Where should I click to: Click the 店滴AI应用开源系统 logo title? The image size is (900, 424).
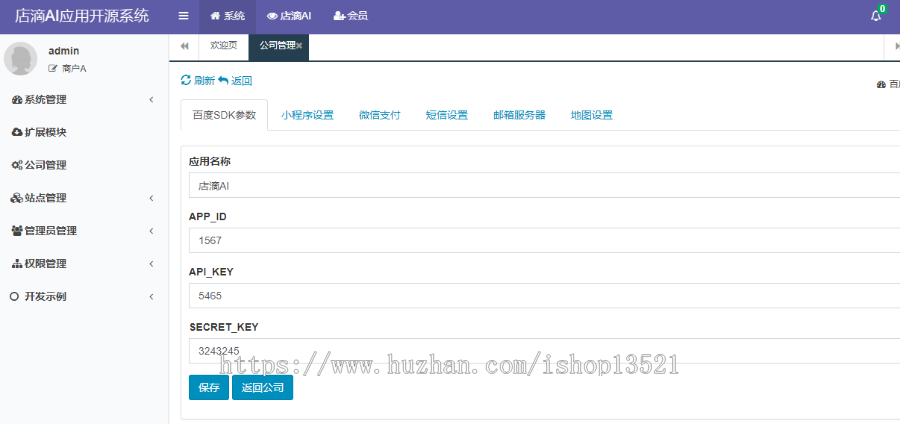point(82,16)
